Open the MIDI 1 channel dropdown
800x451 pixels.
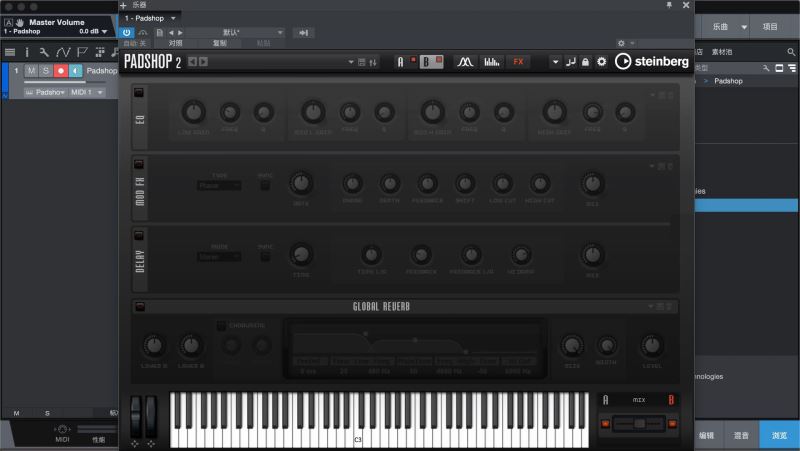[x=87, y=92]
